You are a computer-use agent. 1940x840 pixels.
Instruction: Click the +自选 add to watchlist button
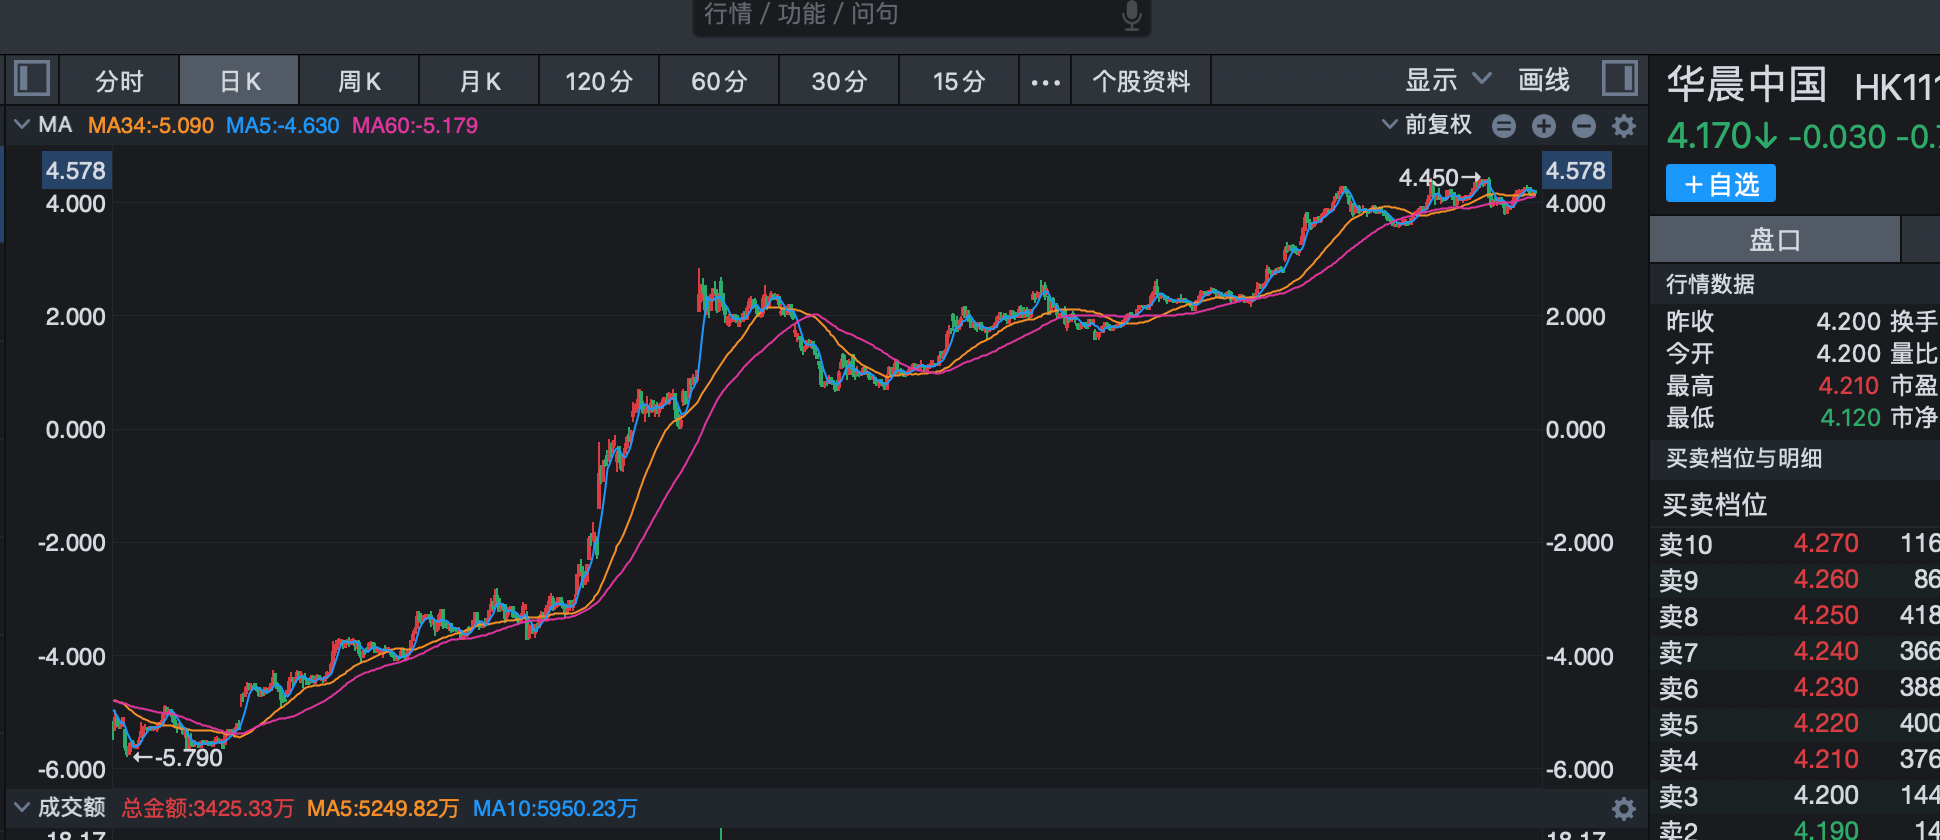pos(1720,184)
